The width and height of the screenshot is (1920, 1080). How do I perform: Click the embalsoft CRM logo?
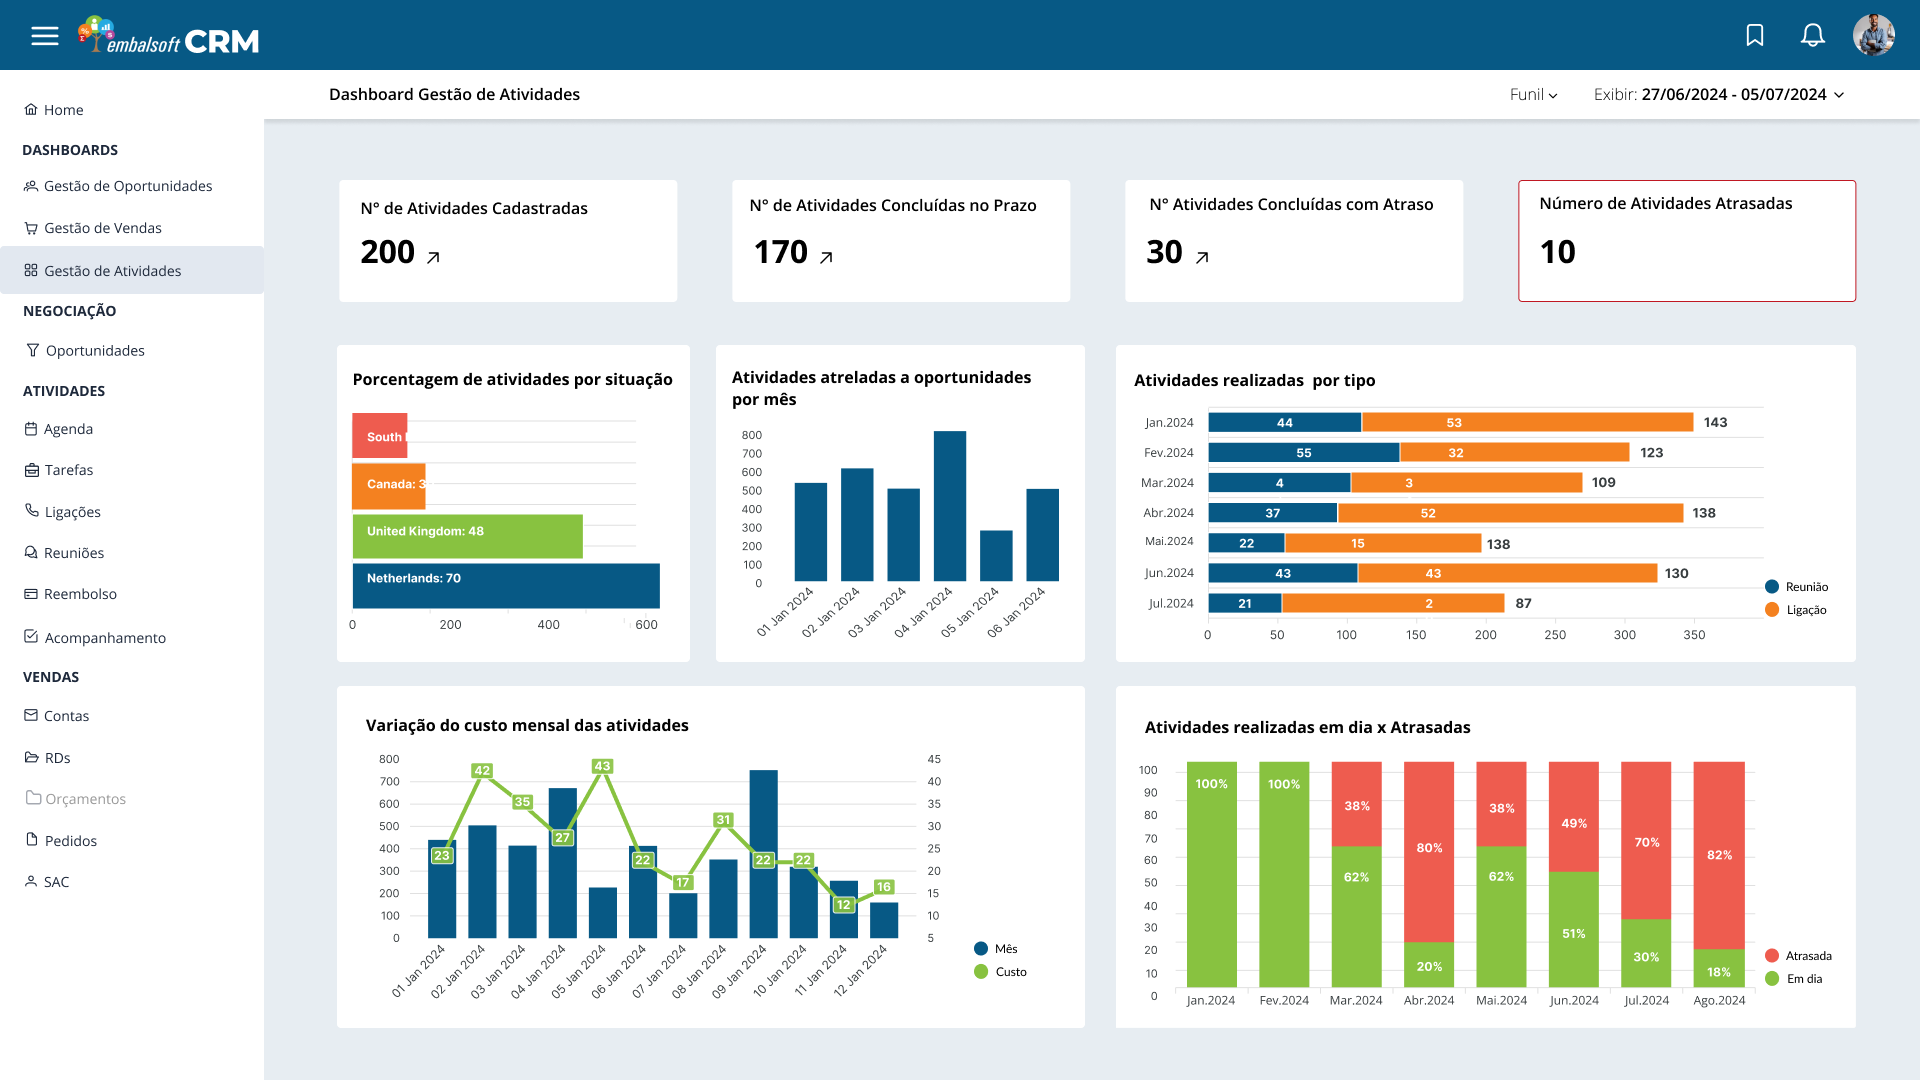(x=170, y=37)
